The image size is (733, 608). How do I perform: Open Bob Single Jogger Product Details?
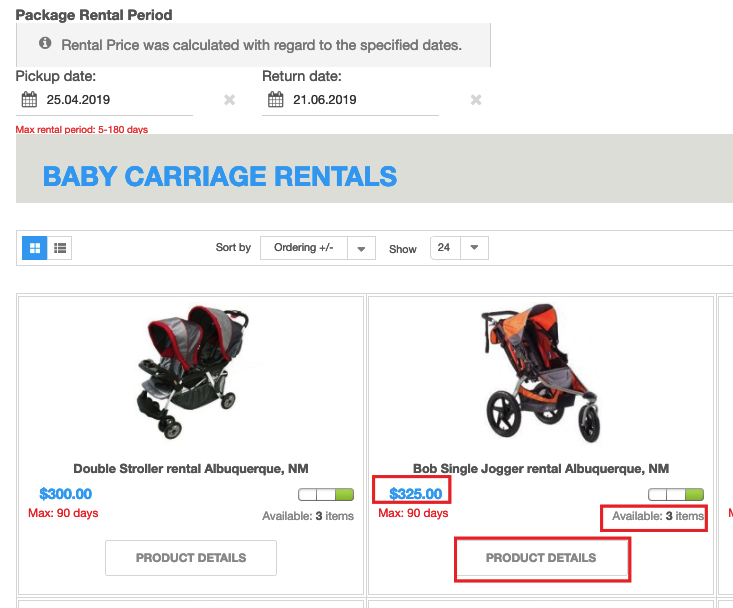541,558
